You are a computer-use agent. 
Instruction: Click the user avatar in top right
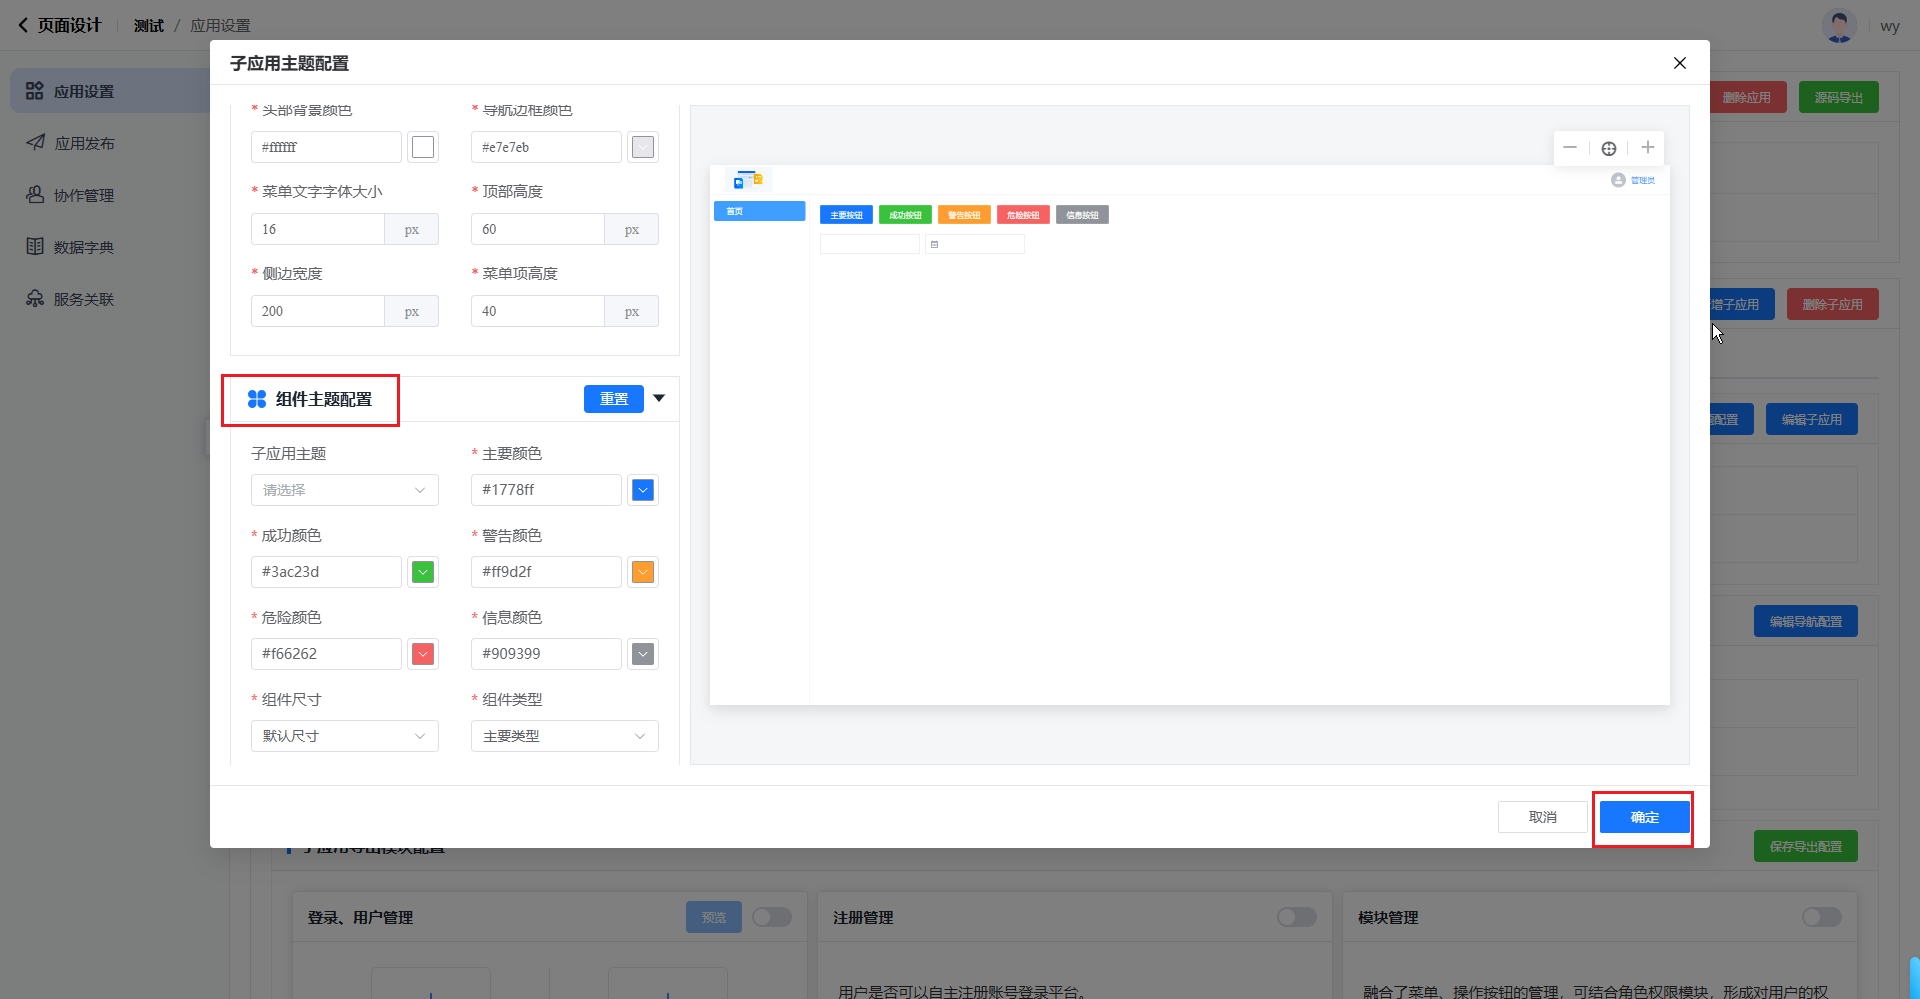coord(1838,26)
